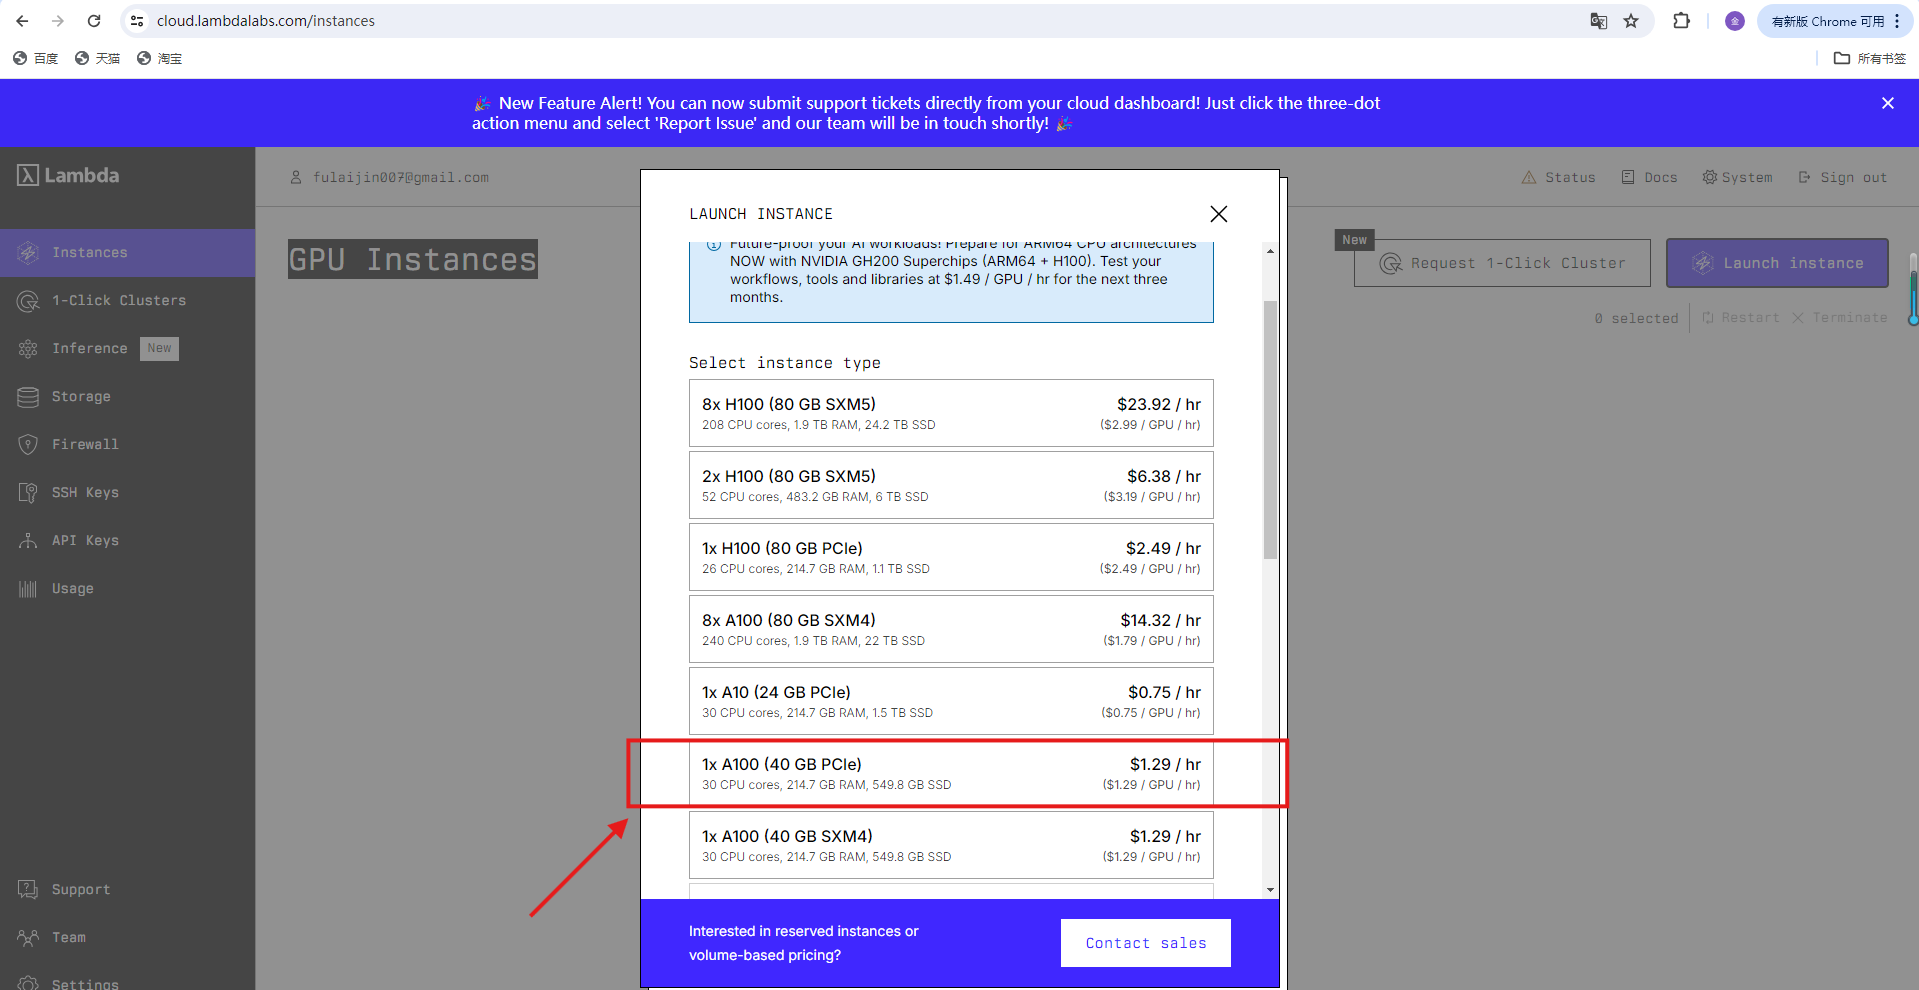Click the user account email fulaijin007@gmail.com

[x=400, y=178]
